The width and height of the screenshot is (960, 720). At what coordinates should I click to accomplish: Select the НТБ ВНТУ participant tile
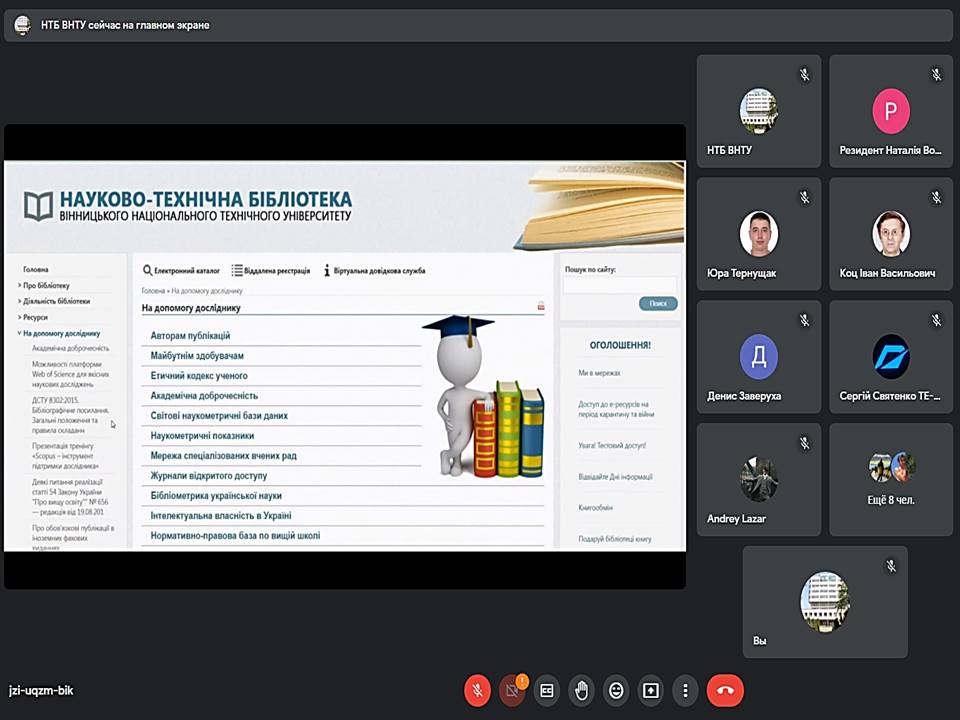[x=759, y=111]
